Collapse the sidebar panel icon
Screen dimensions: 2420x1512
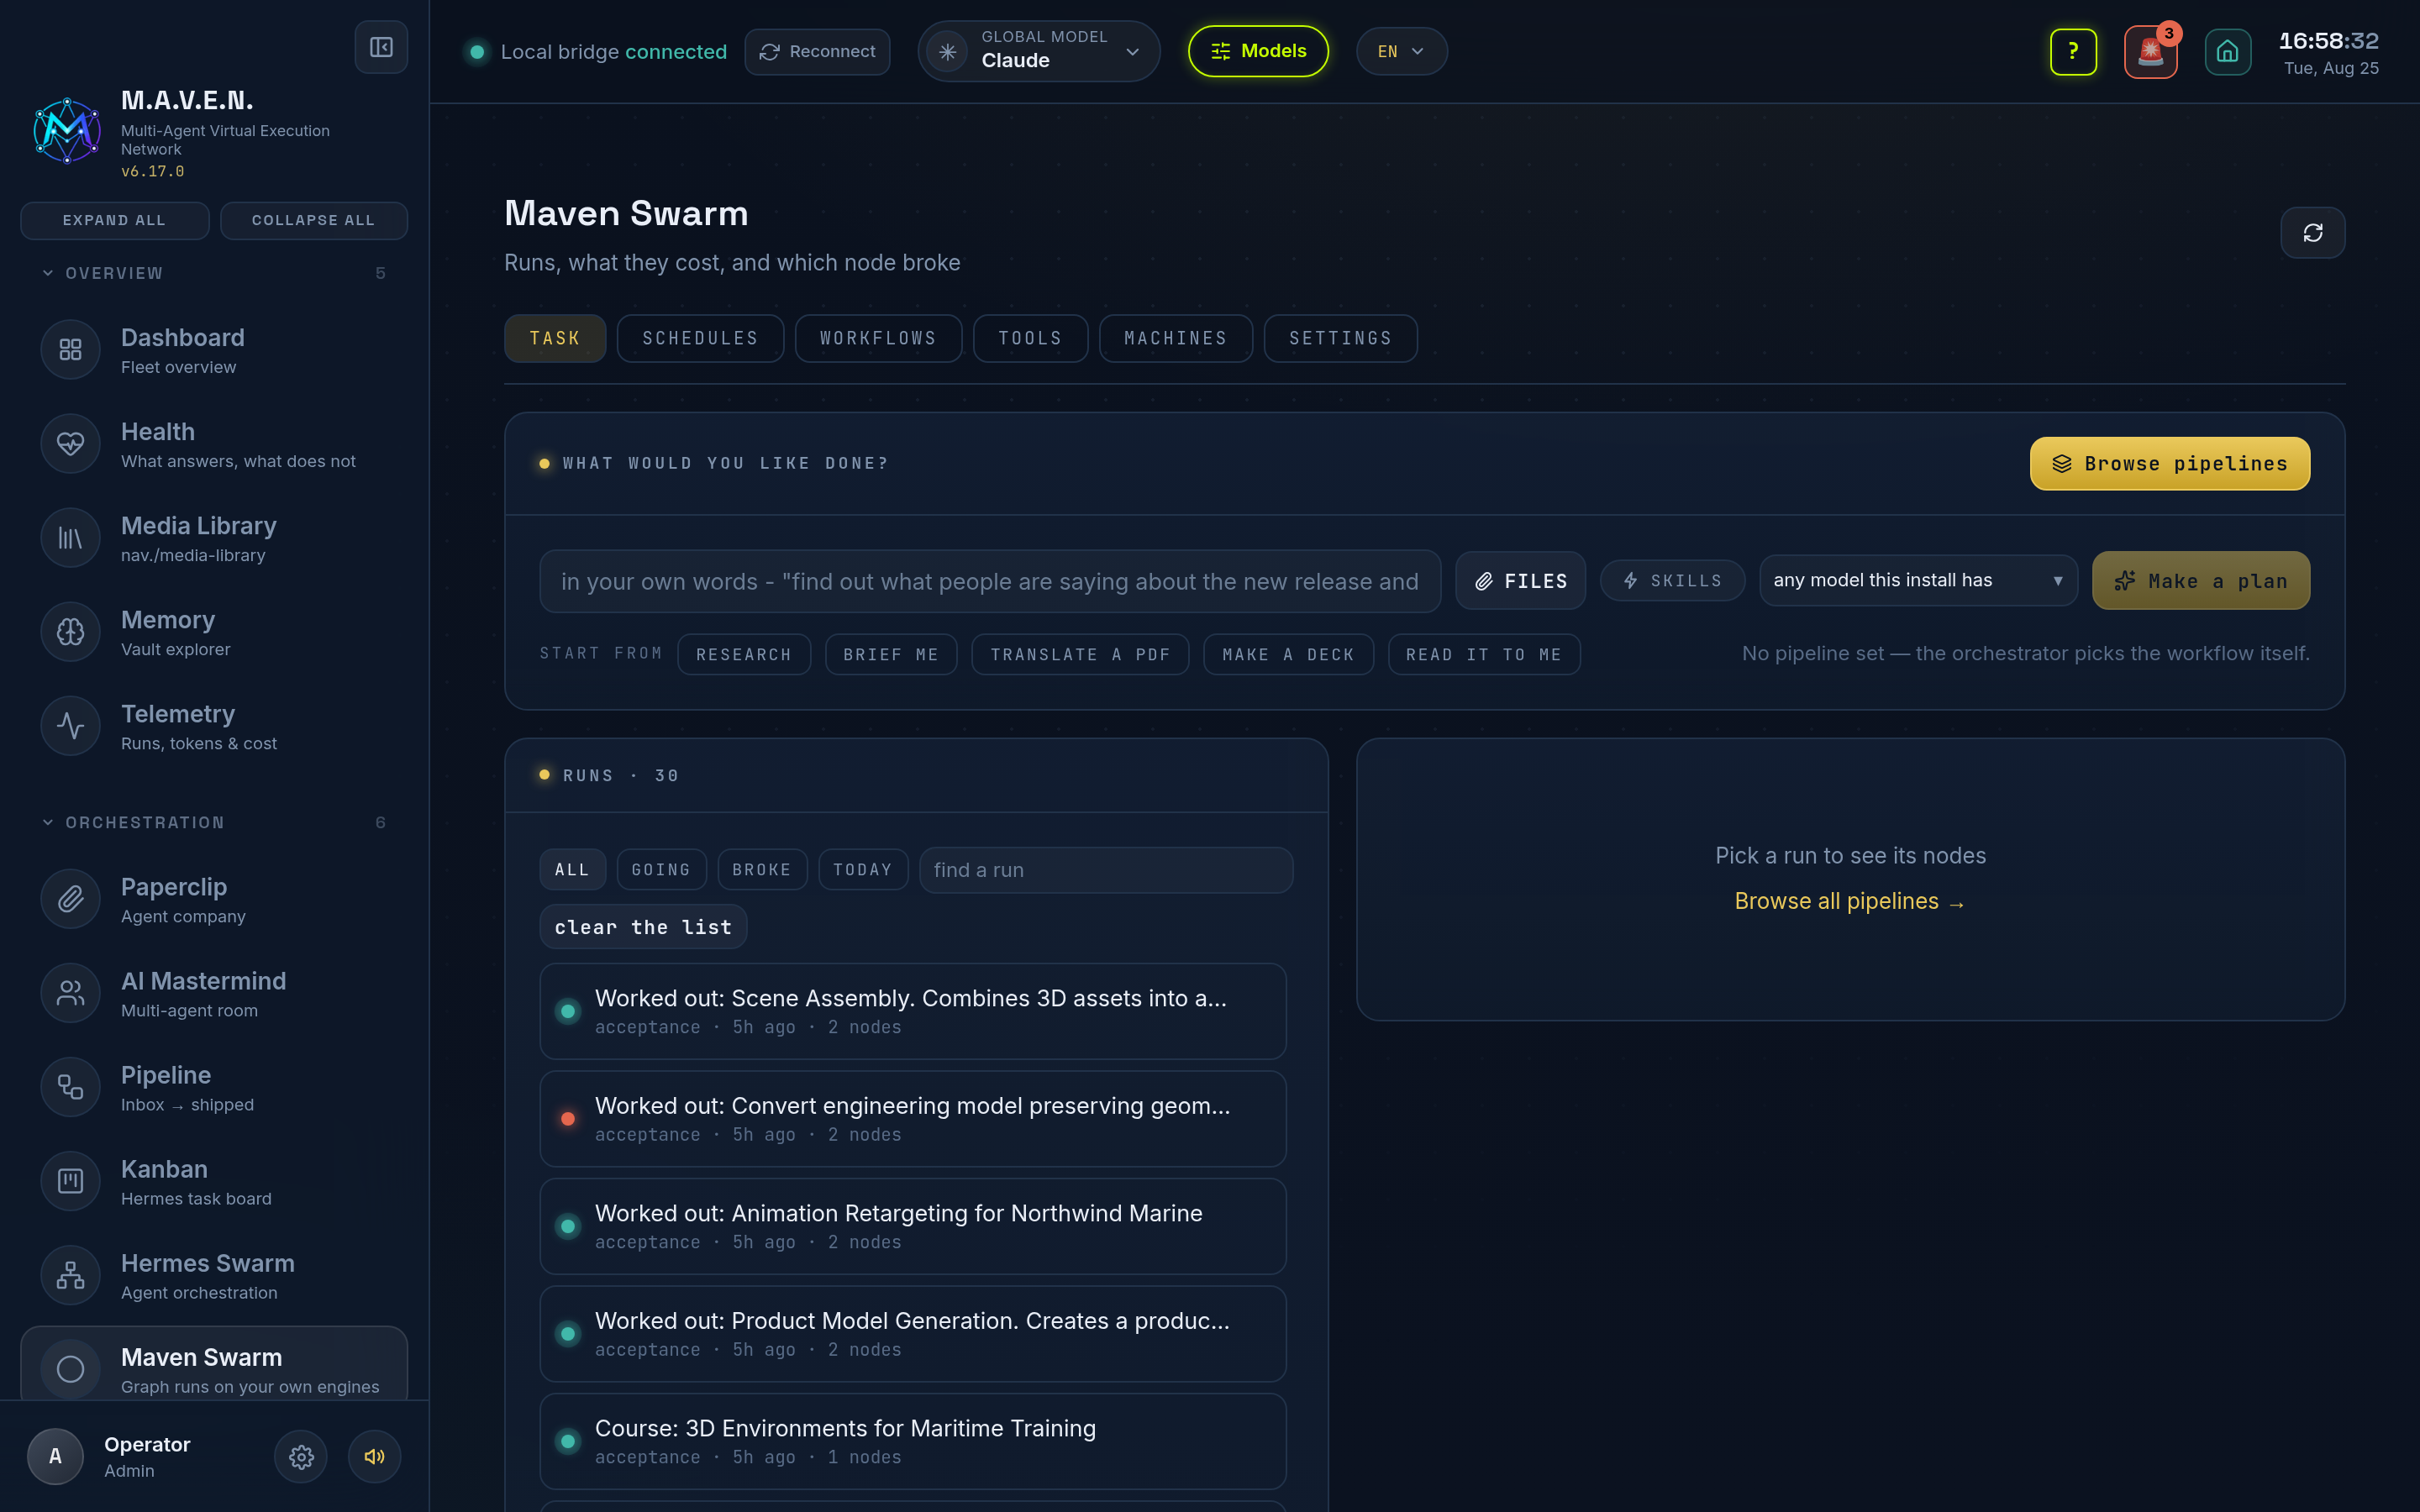[381, 47]
